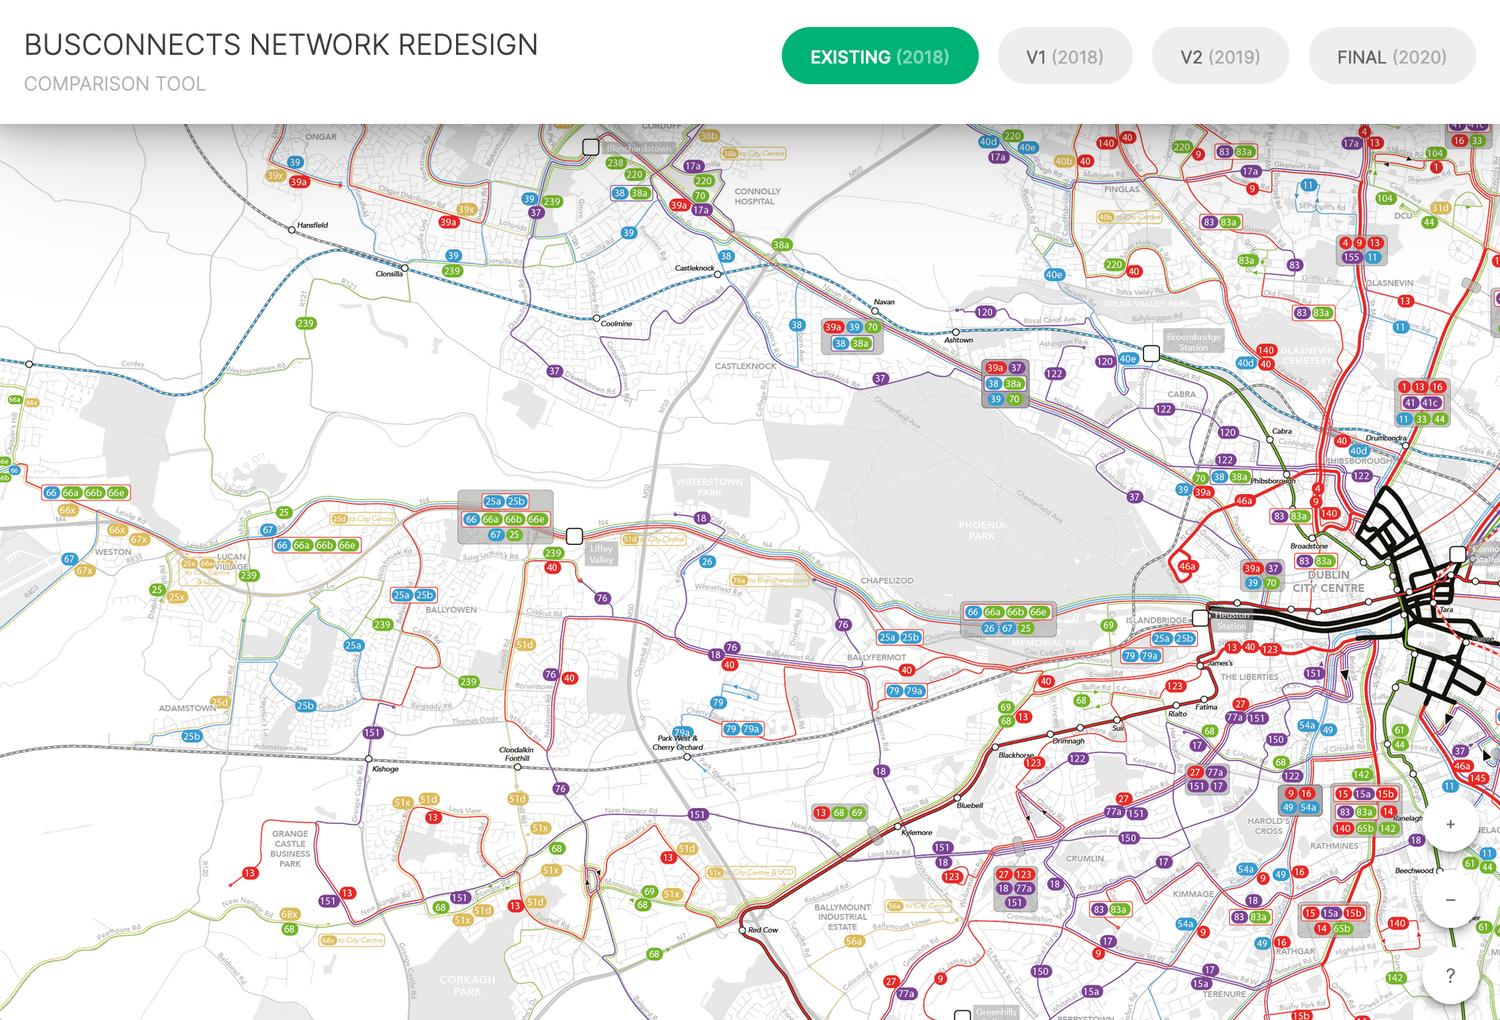
Task: Click the 'ISLANDBRIDGE' area label
Action: tap(1157, 620)
